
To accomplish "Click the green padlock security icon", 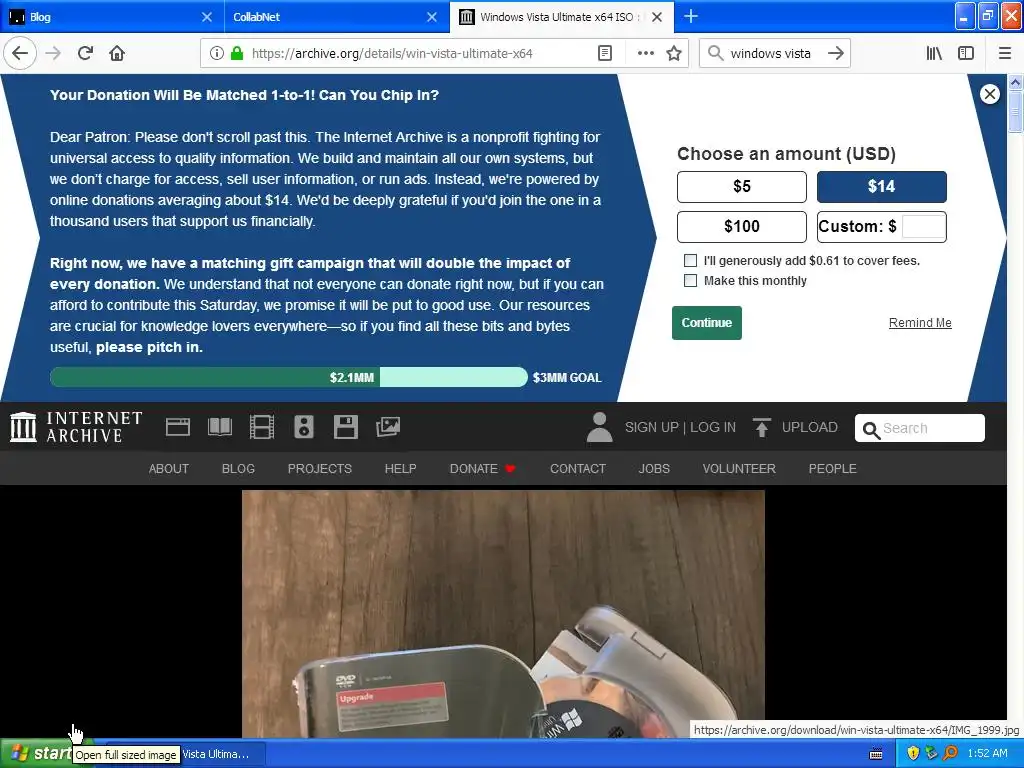I will [x=237, y=53].
